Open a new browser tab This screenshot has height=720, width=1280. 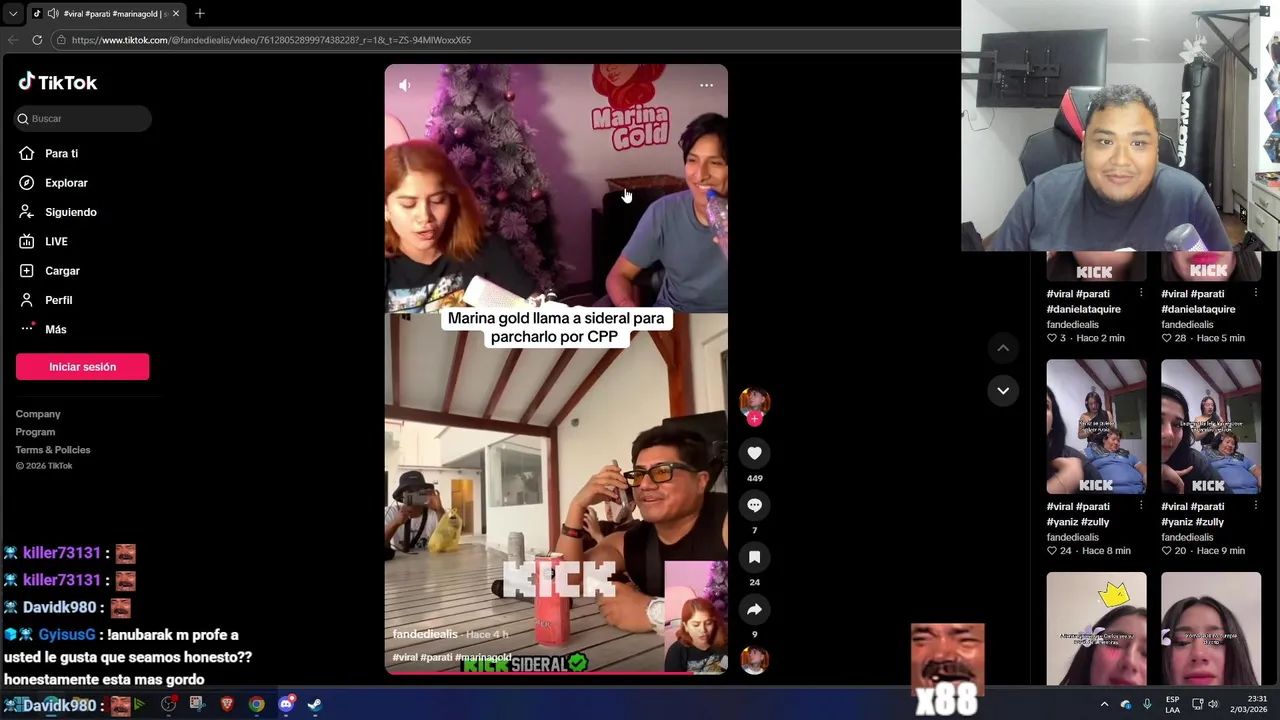click(200, 13)
